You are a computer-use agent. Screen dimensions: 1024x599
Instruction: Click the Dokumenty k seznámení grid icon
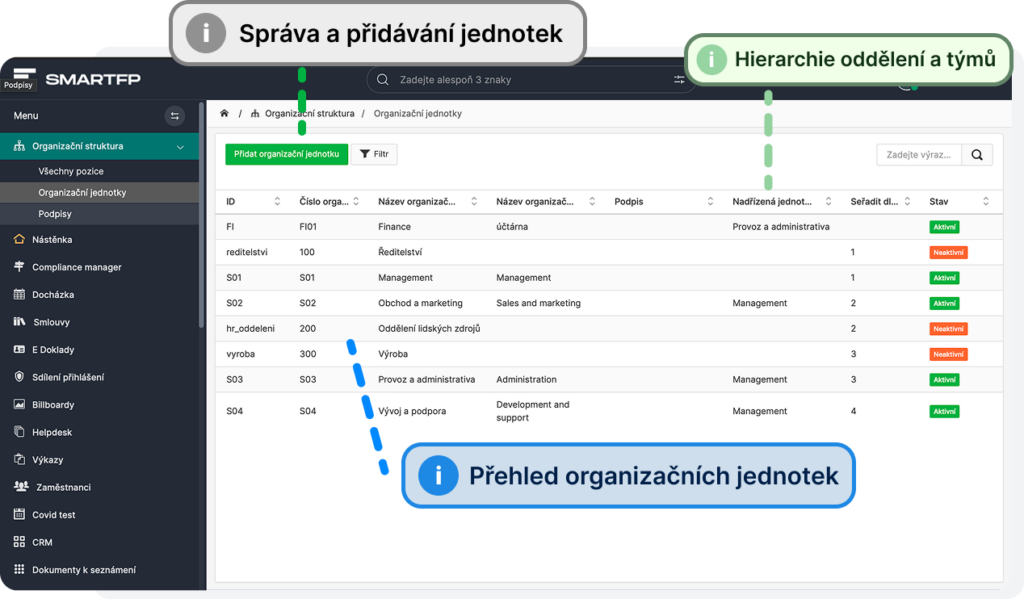point(19,569)
